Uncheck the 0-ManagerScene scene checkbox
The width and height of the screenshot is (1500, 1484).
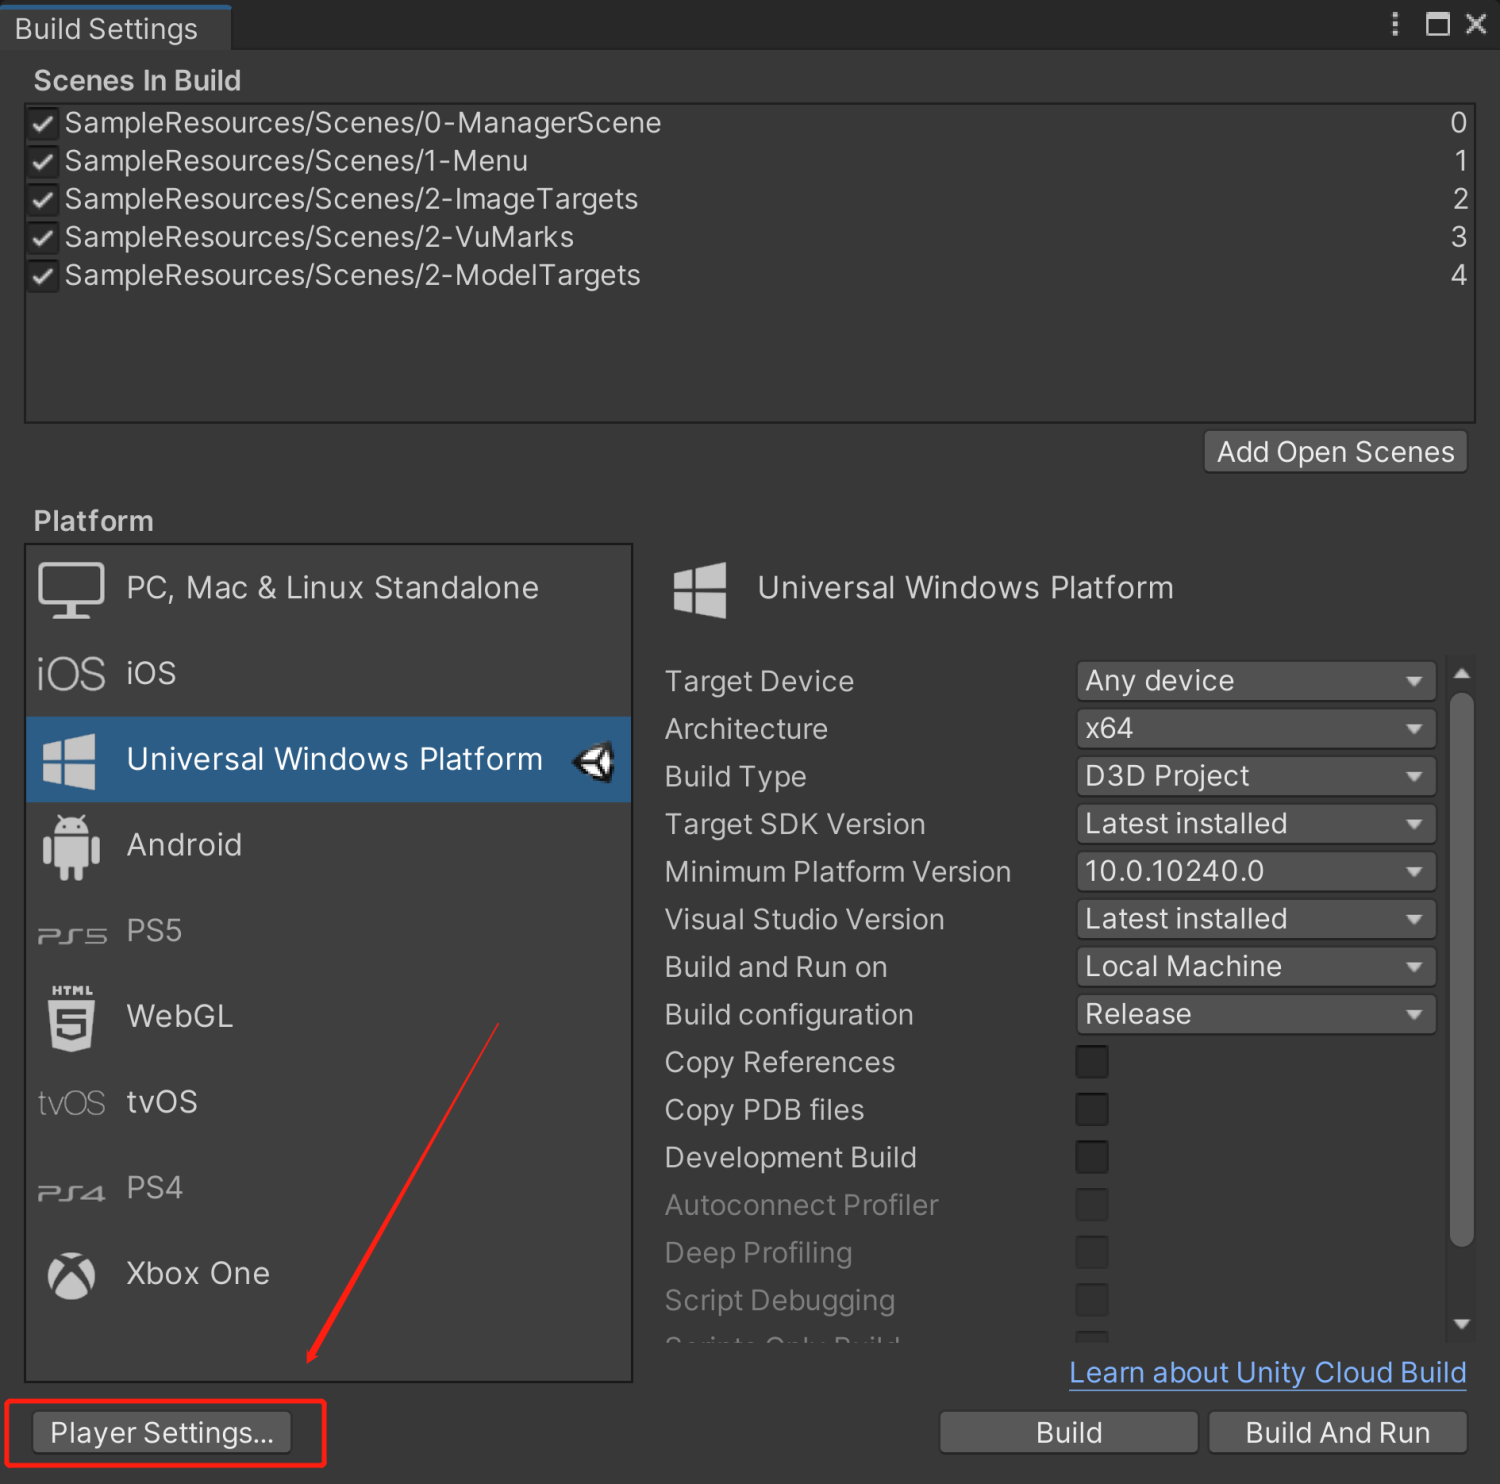coord(43,124)
